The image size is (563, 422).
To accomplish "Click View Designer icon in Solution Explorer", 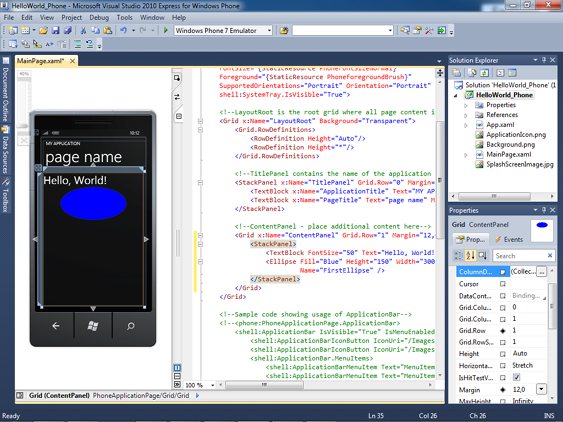I will point(512,73).
